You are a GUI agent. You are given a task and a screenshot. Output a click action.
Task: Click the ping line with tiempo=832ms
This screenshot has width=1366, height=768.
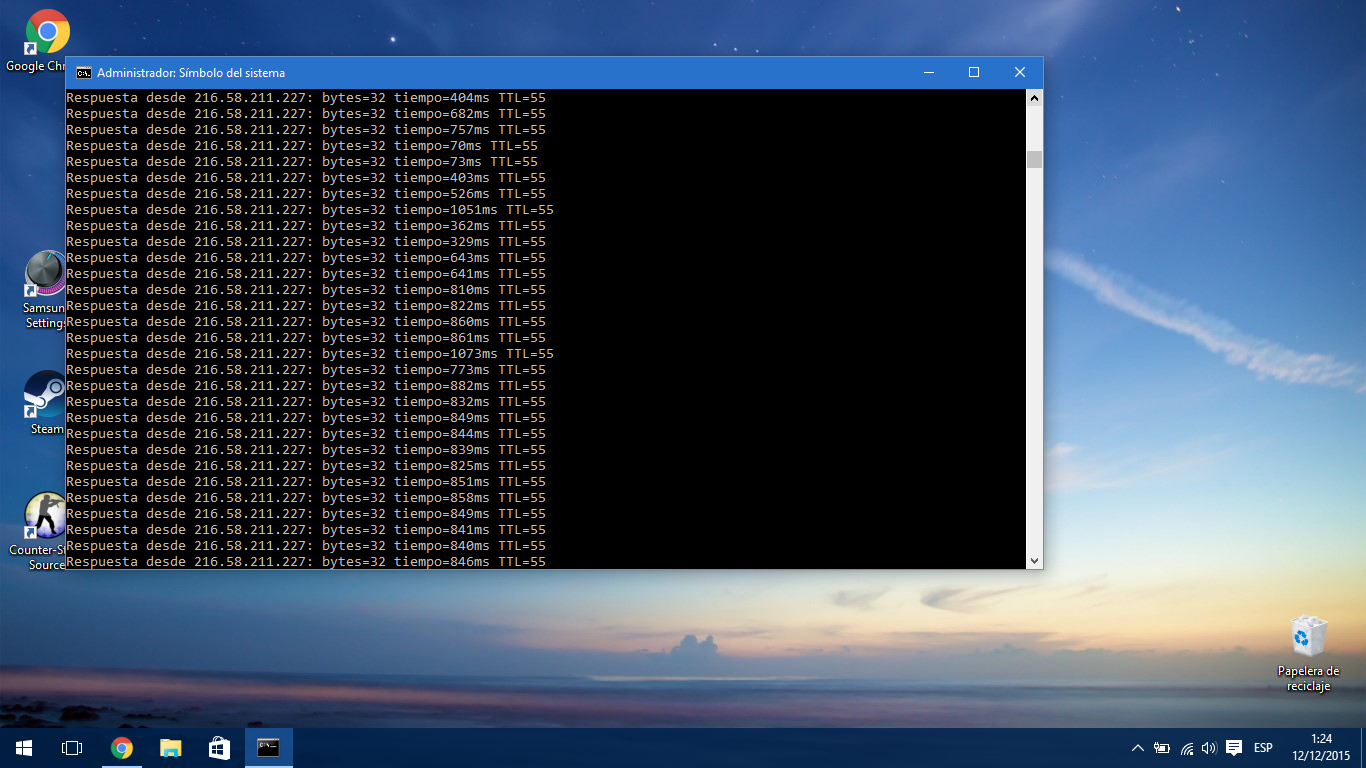[306, 402]
